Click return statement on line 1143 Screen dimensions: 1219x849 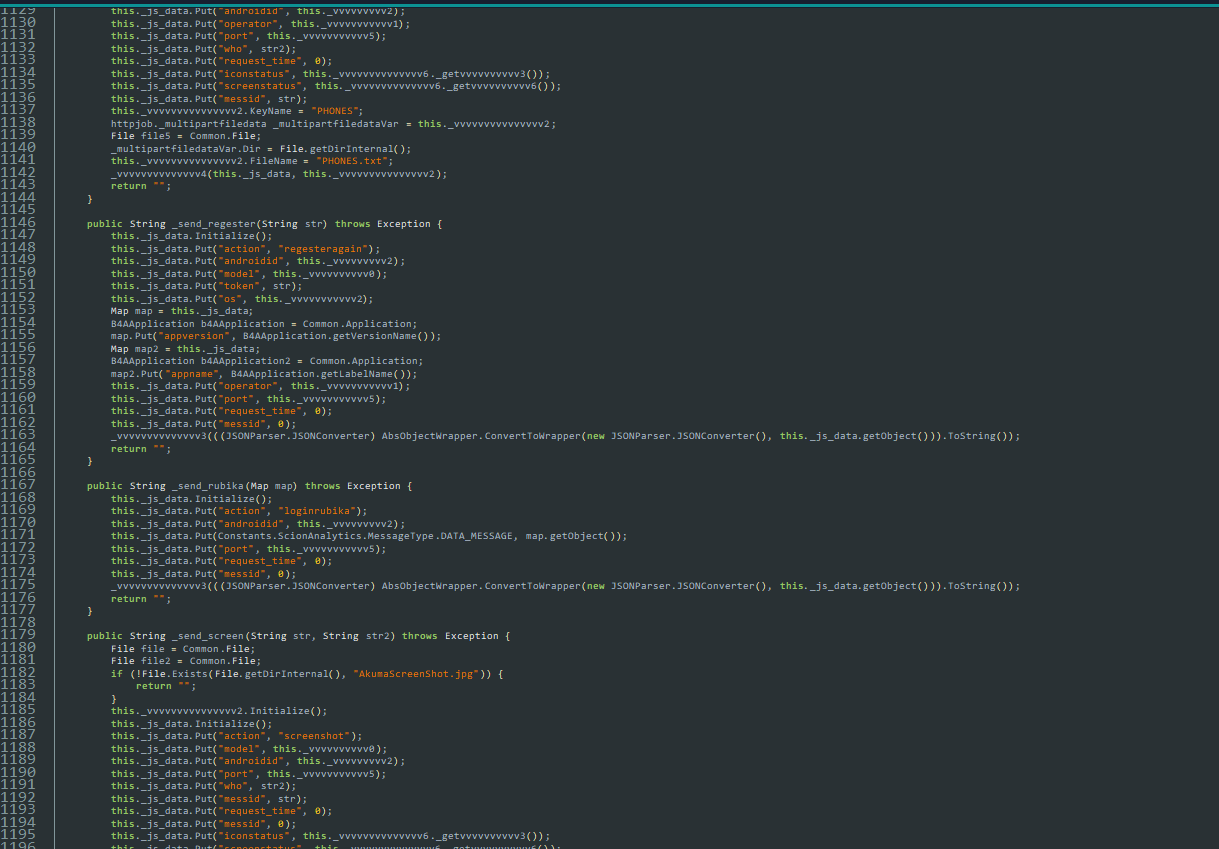pyautogui.click(x=141, y=186)
